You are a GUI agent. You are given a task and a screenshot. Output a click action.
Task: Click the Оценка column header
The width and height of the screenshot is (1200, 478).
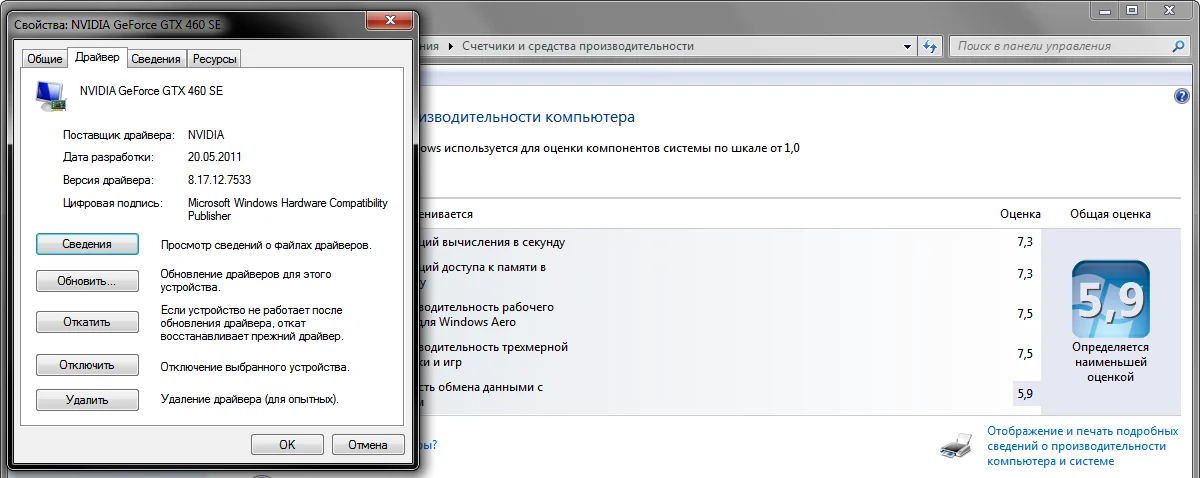pos(1020,214)
